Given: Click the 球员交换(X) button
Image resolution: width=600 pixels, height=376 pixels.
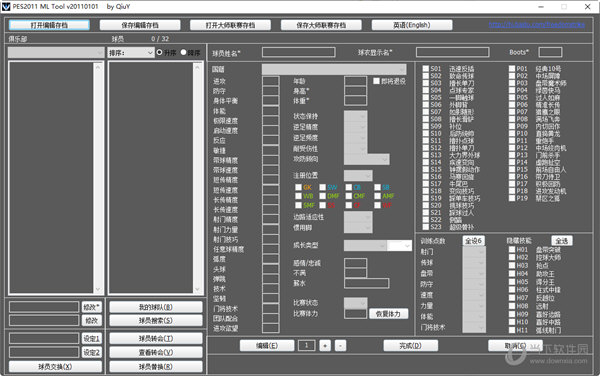Looking at the screenshot, I should 55,367.
